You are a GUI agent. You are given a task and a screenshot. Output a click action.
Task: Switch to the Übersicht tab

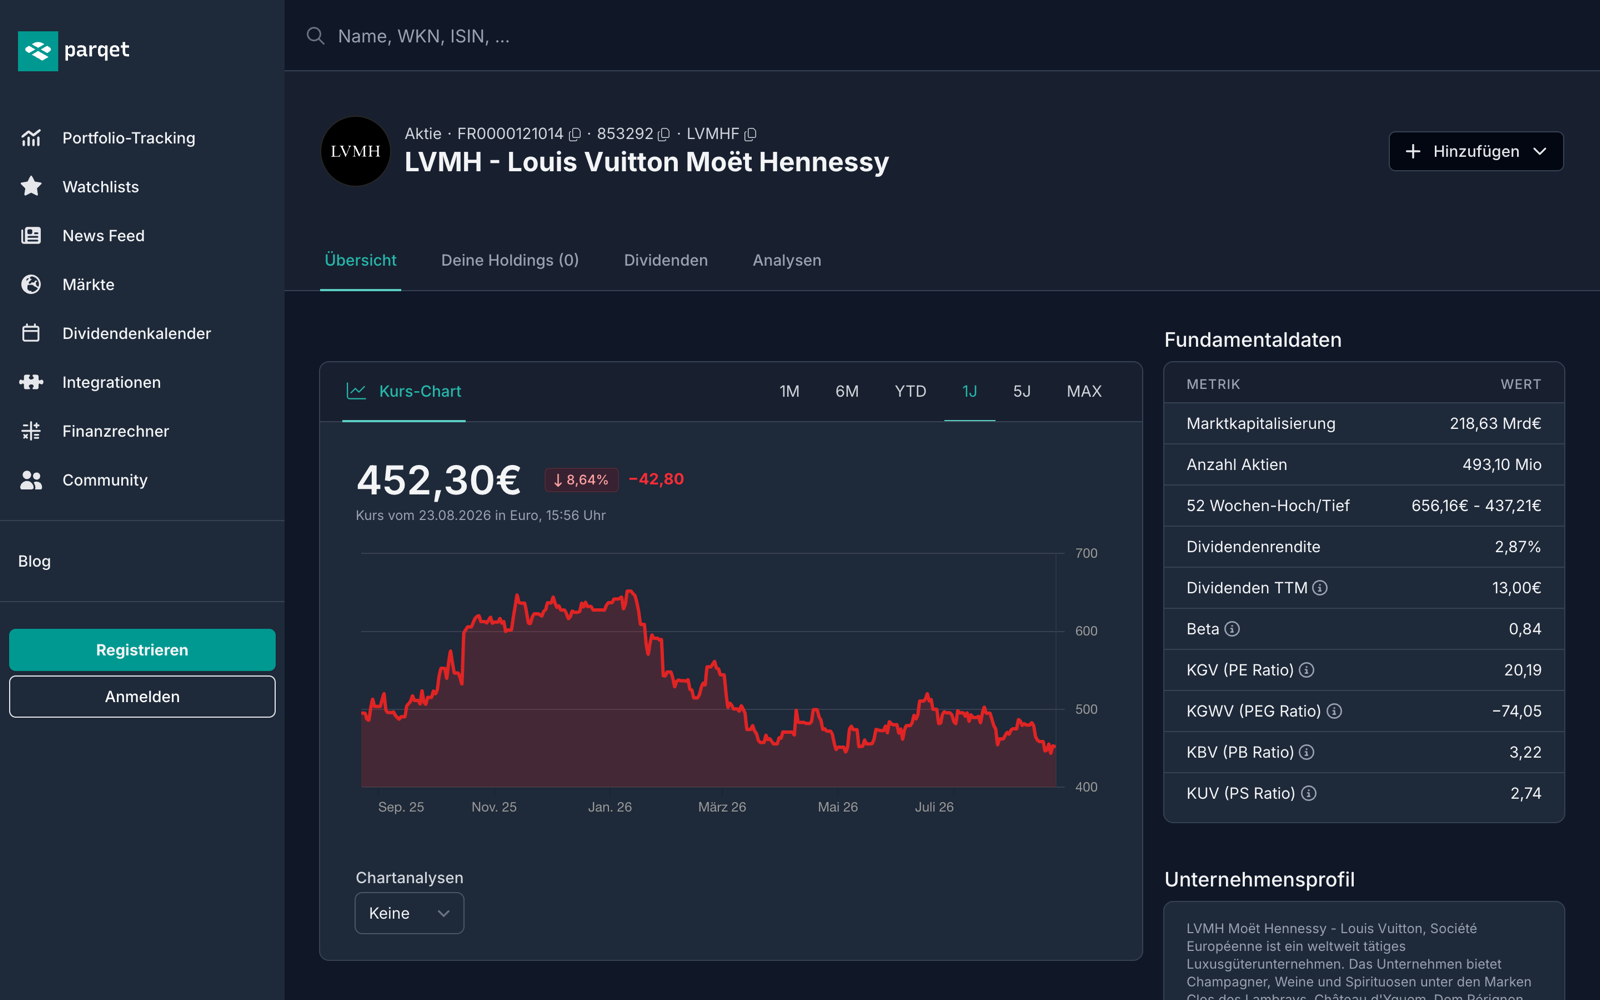361,260
